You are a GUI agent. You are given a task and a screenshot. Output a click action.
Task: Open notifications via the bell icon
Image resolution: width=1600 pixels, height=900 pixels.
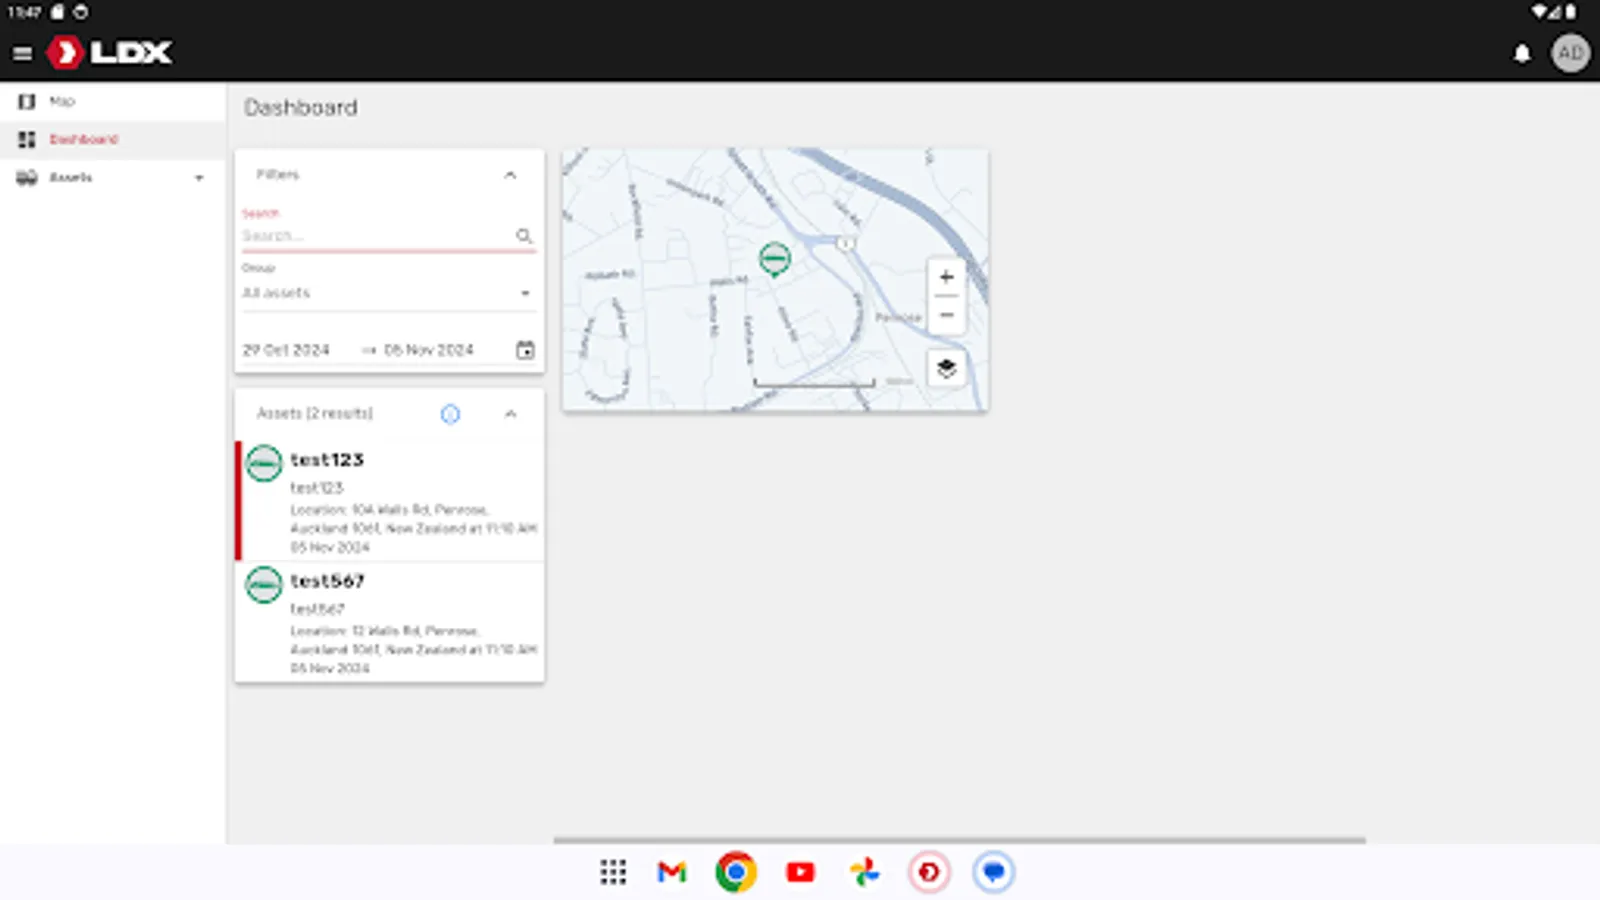pos(1522,53)
